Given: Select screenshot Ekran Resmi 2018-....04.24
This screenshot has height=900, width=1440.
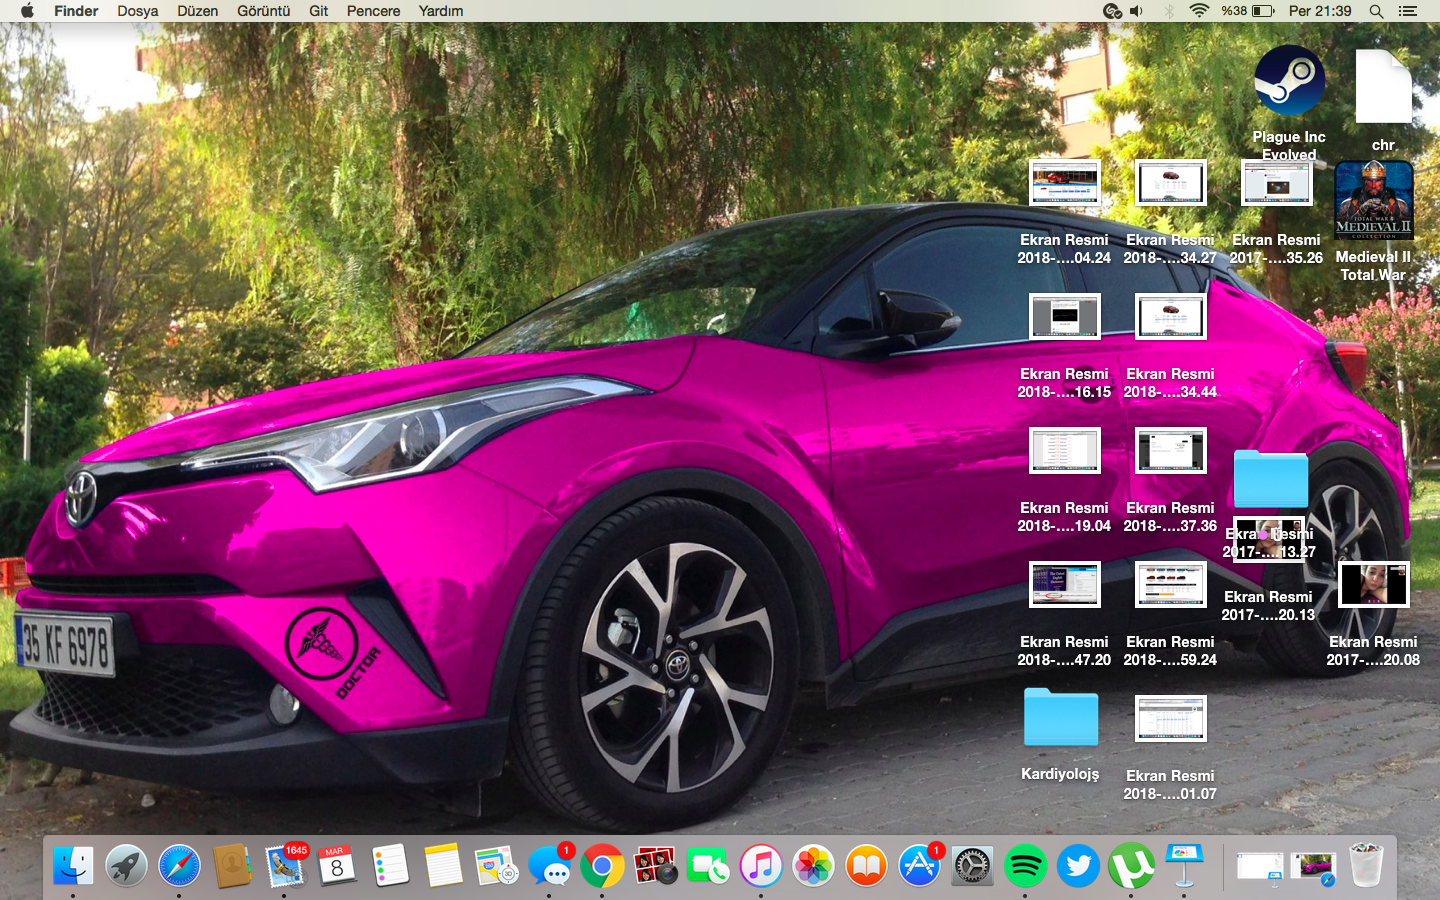Looking at the screenshot, I should pyautogui.click(x=1065, y=183).
